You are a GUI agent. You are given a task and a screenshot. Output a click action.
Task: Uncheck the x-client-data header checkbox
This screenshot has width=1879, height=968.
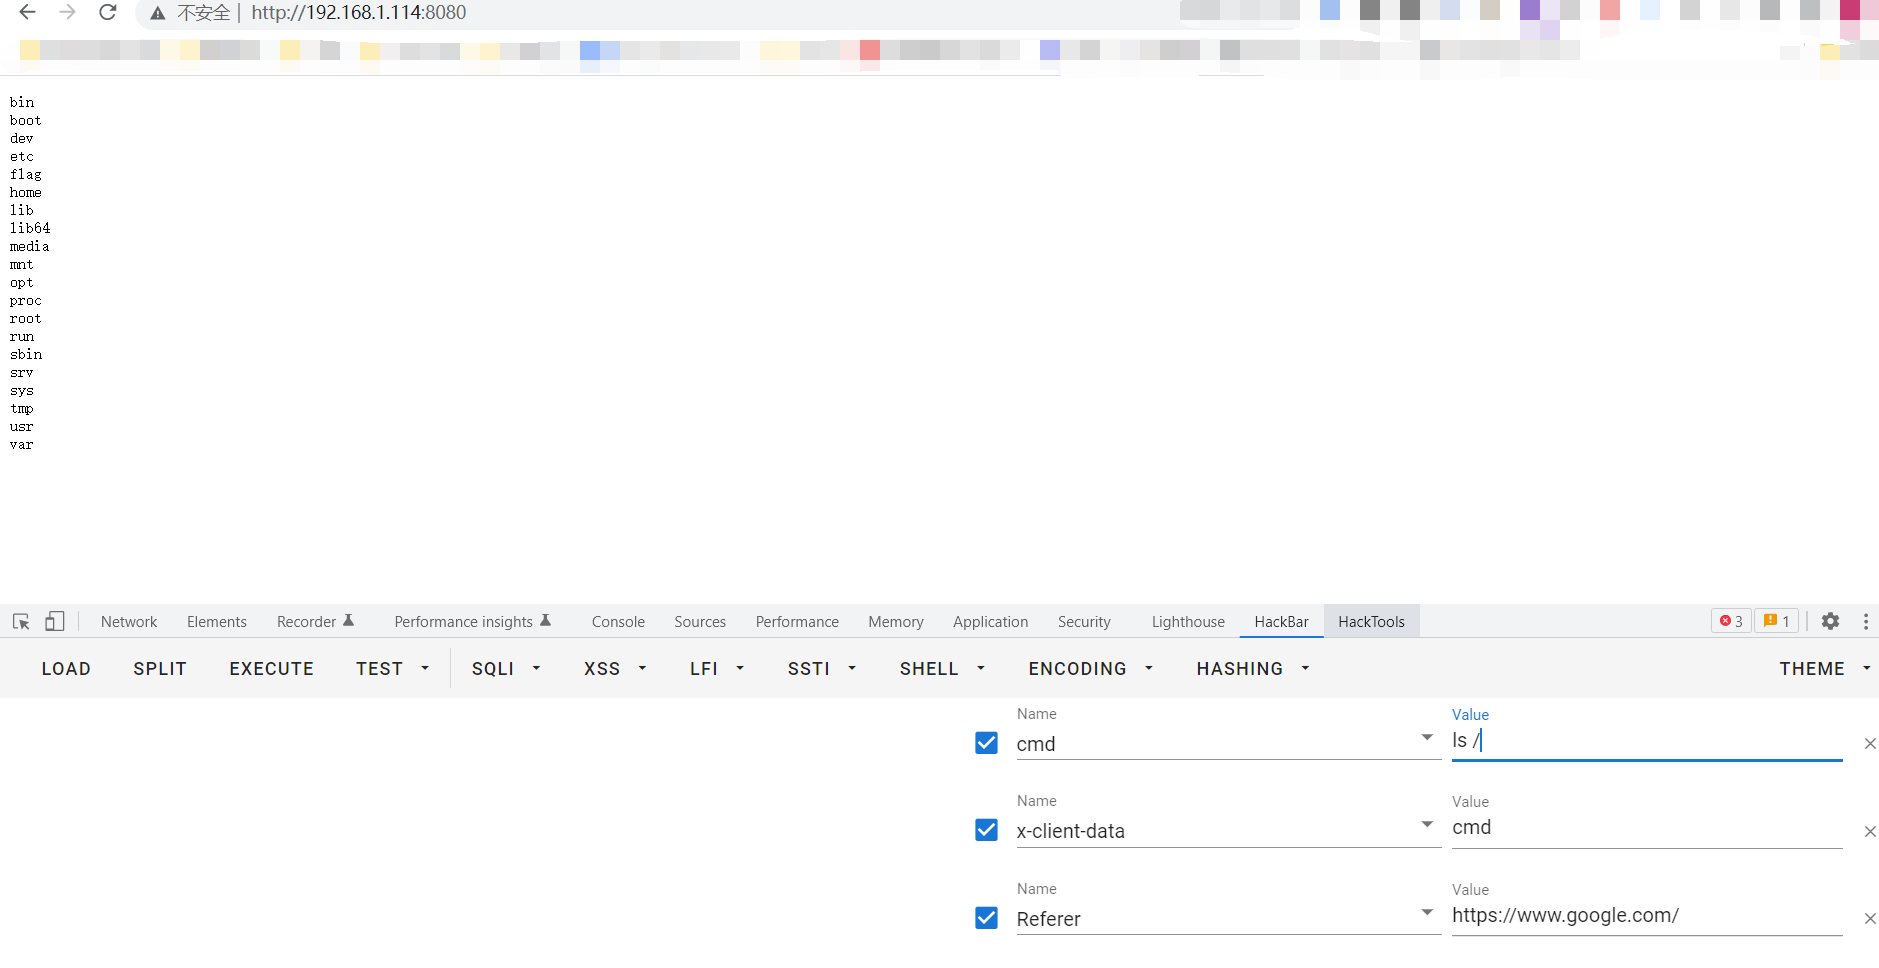[x=986, y=830]
